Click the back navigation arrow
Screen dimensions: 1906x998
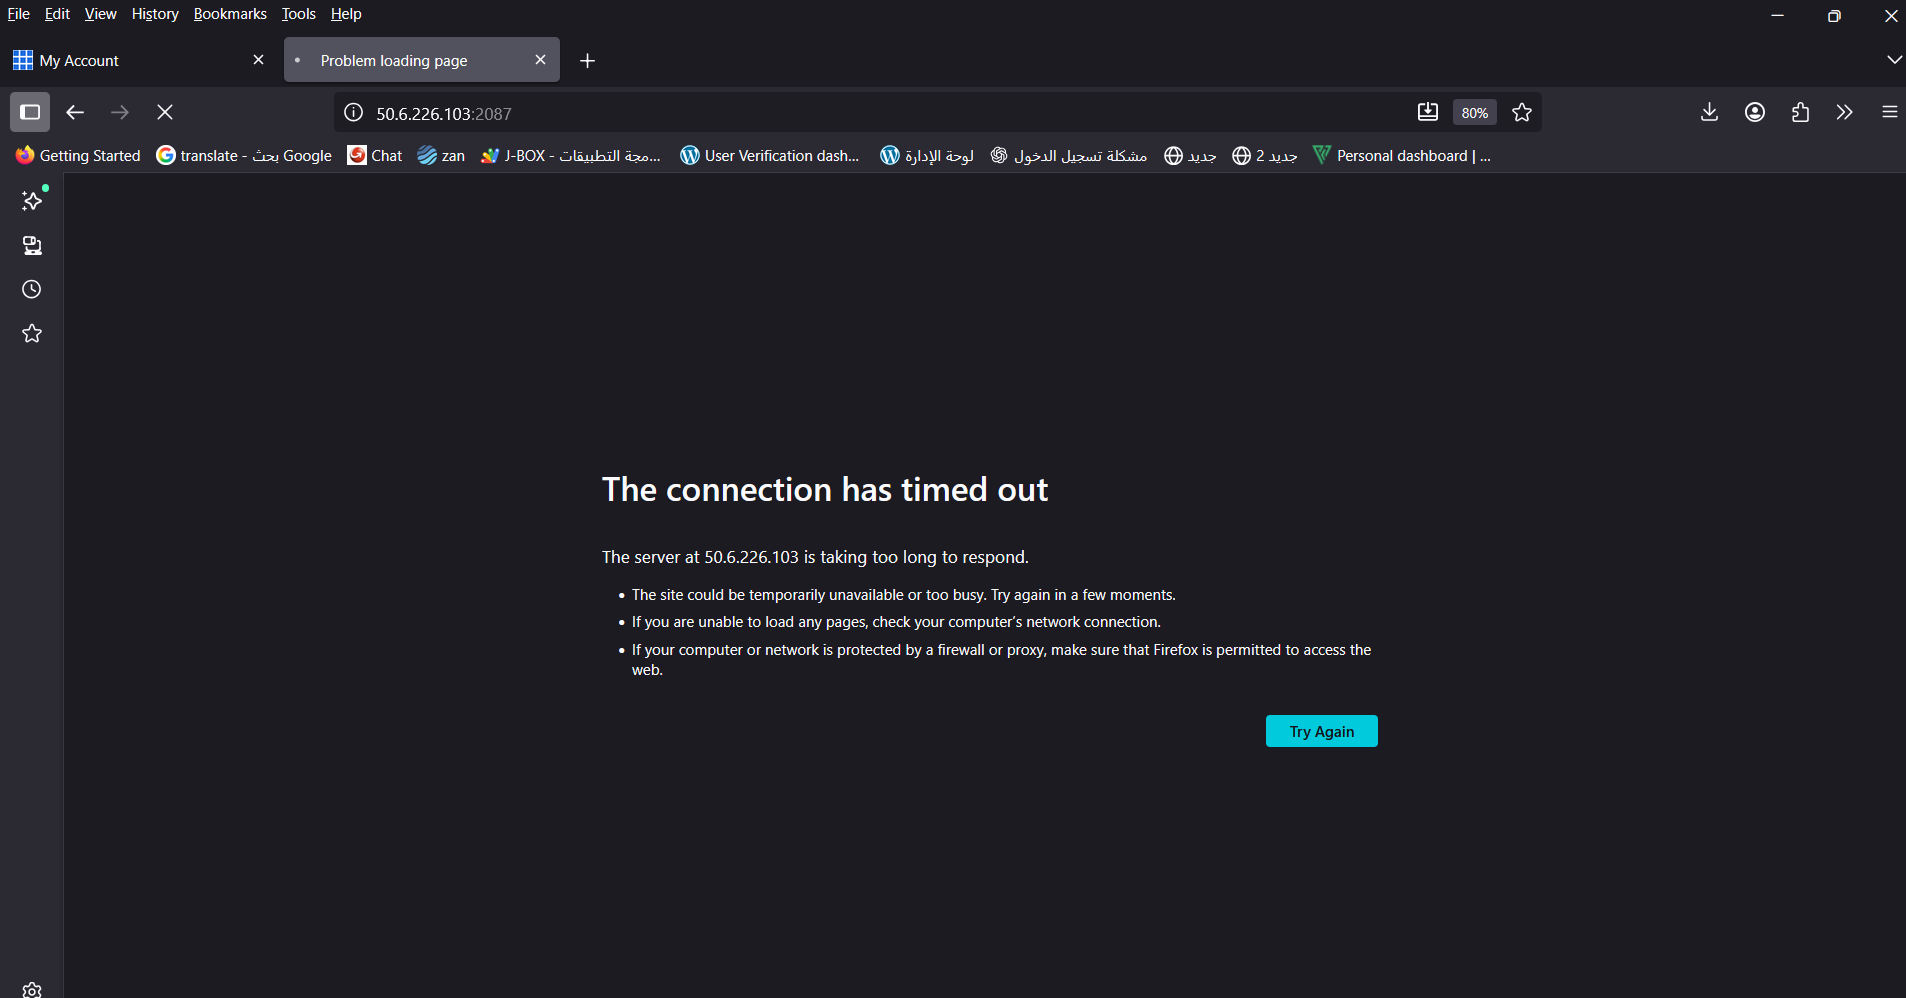pyautogui.click(x=75, y=112)
